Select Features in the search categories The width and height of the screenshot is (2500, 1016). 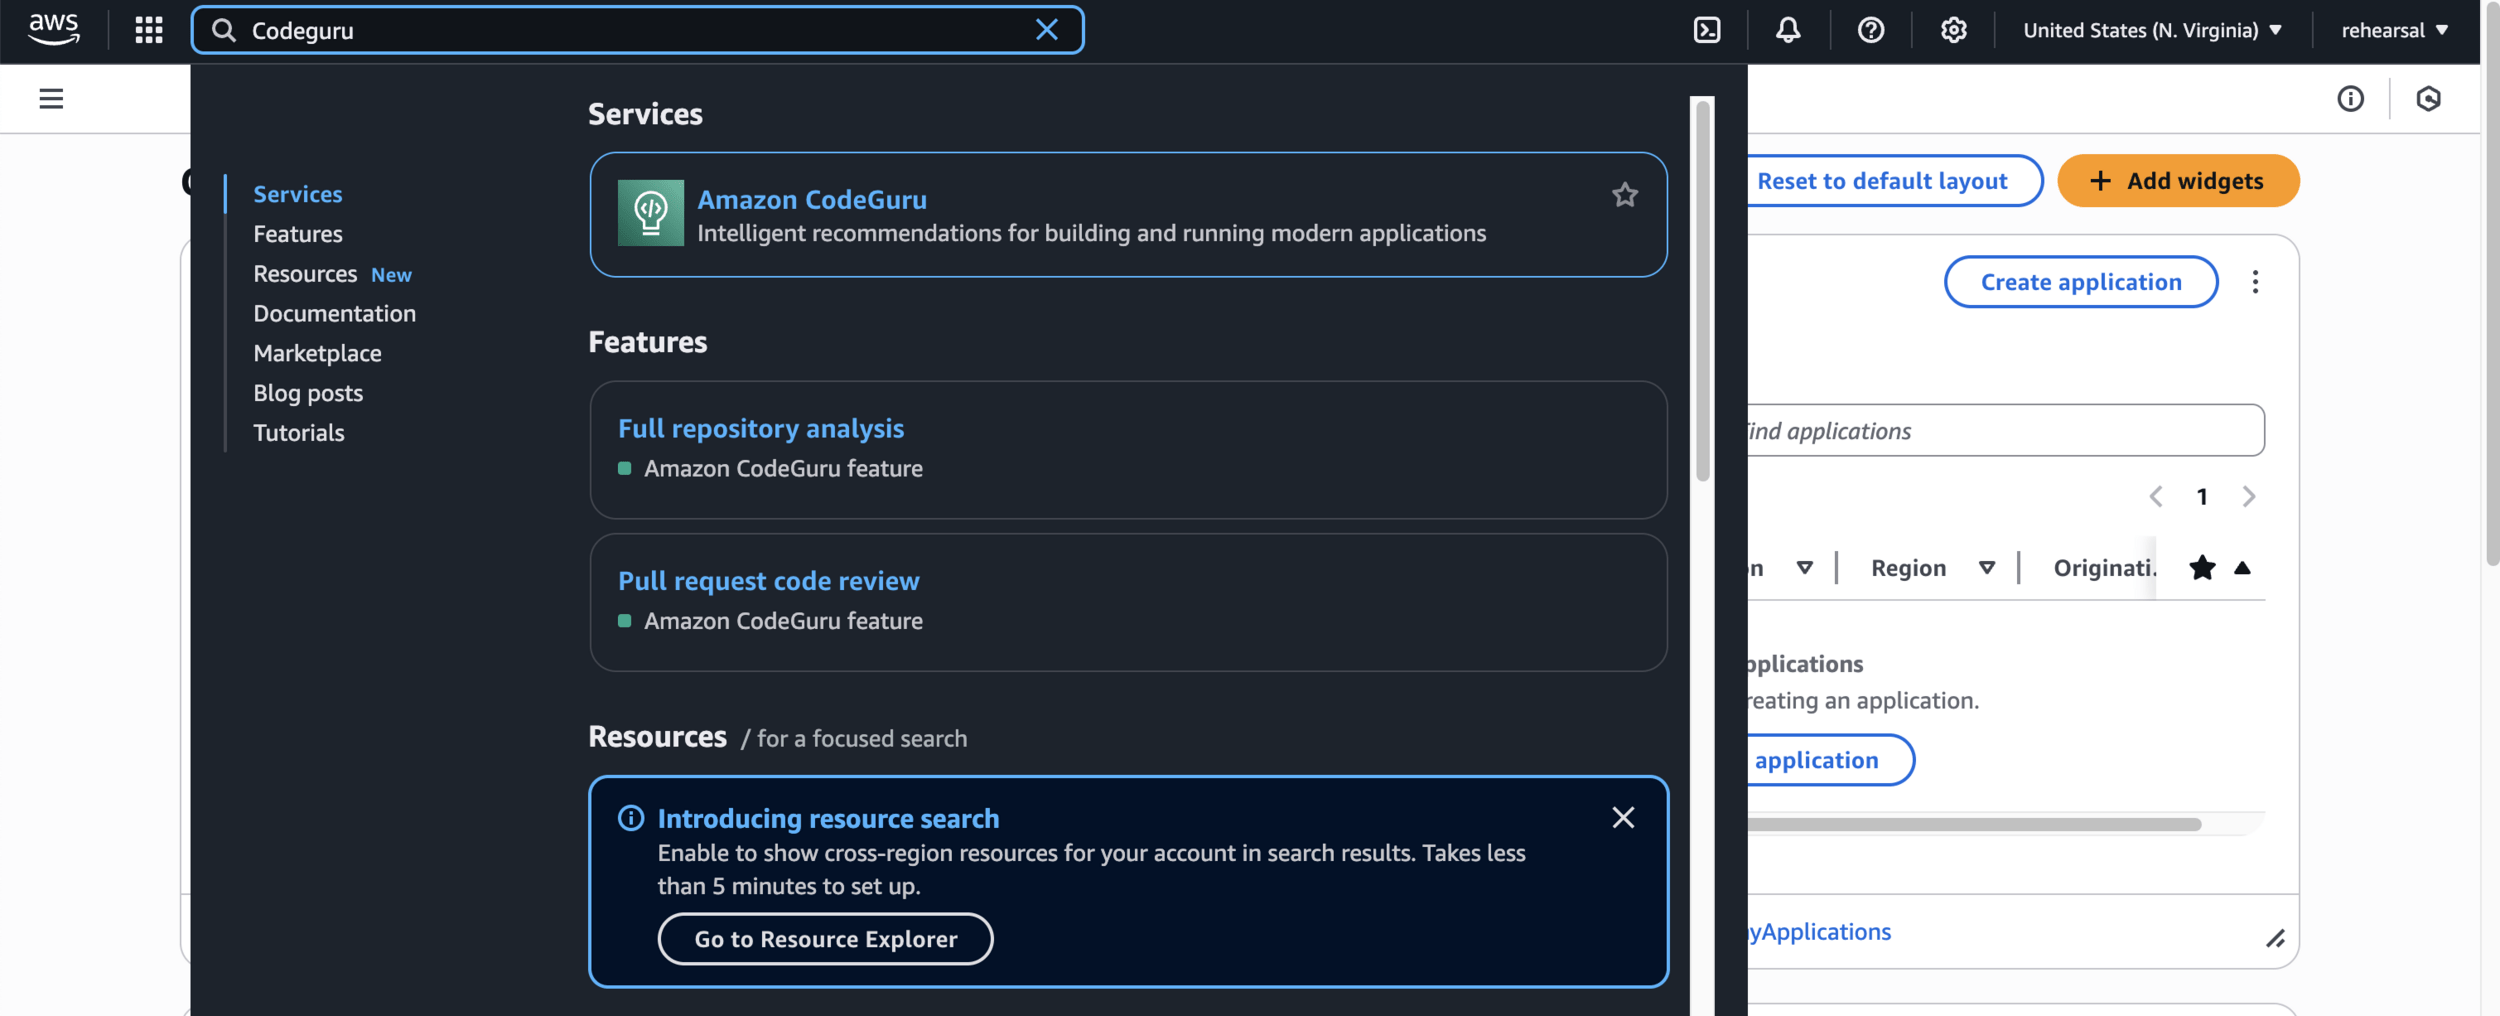point(297,234)
